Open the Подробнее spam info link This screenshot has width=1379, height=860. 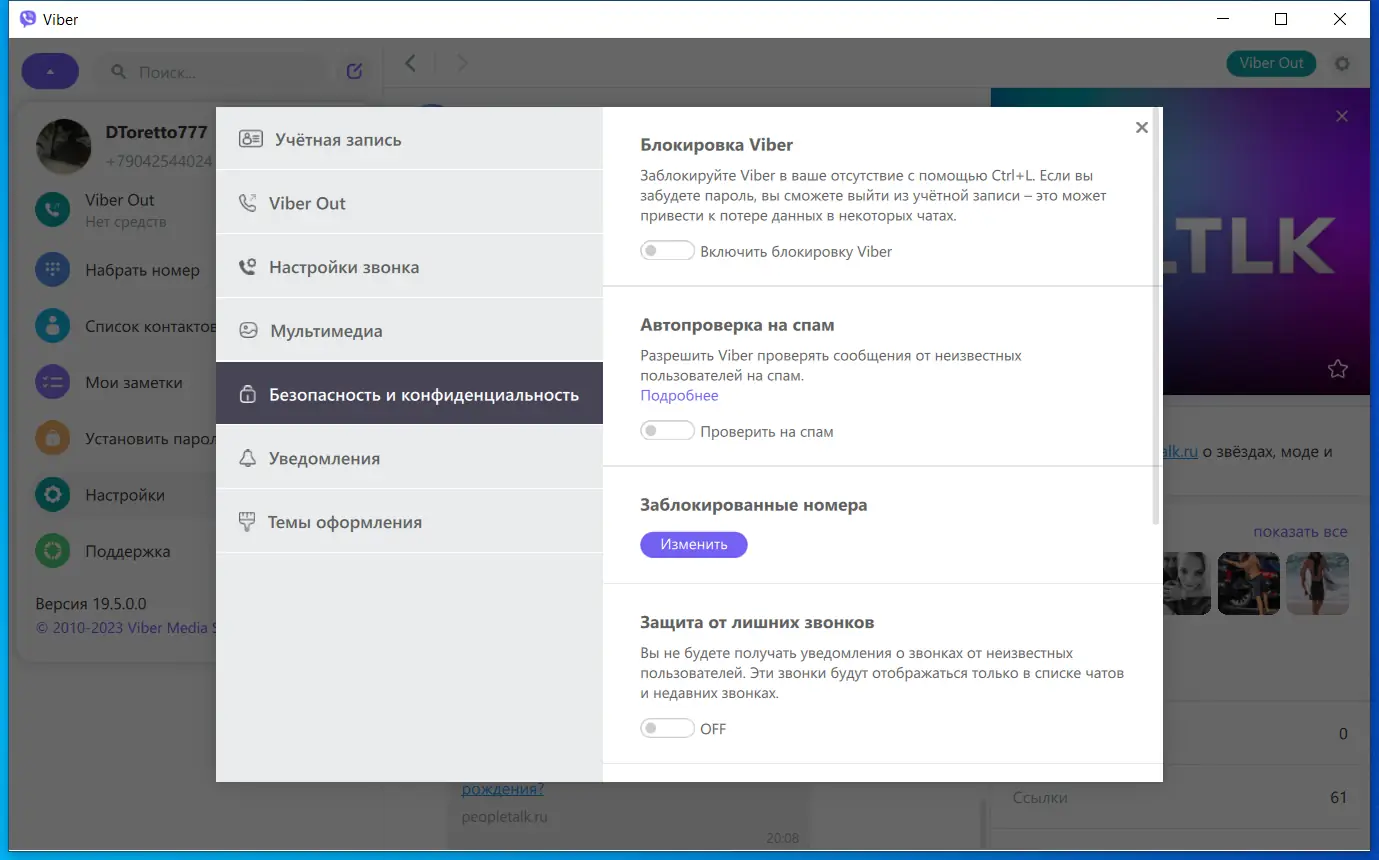679,395
